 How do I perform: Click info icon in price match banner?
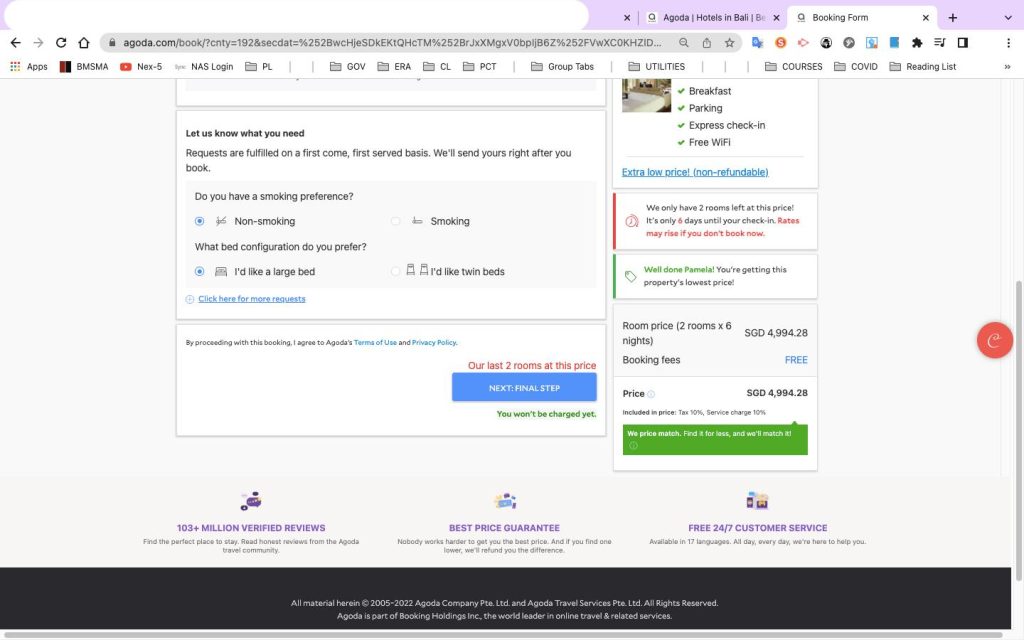pyautogui.click(x=633, y=445)
